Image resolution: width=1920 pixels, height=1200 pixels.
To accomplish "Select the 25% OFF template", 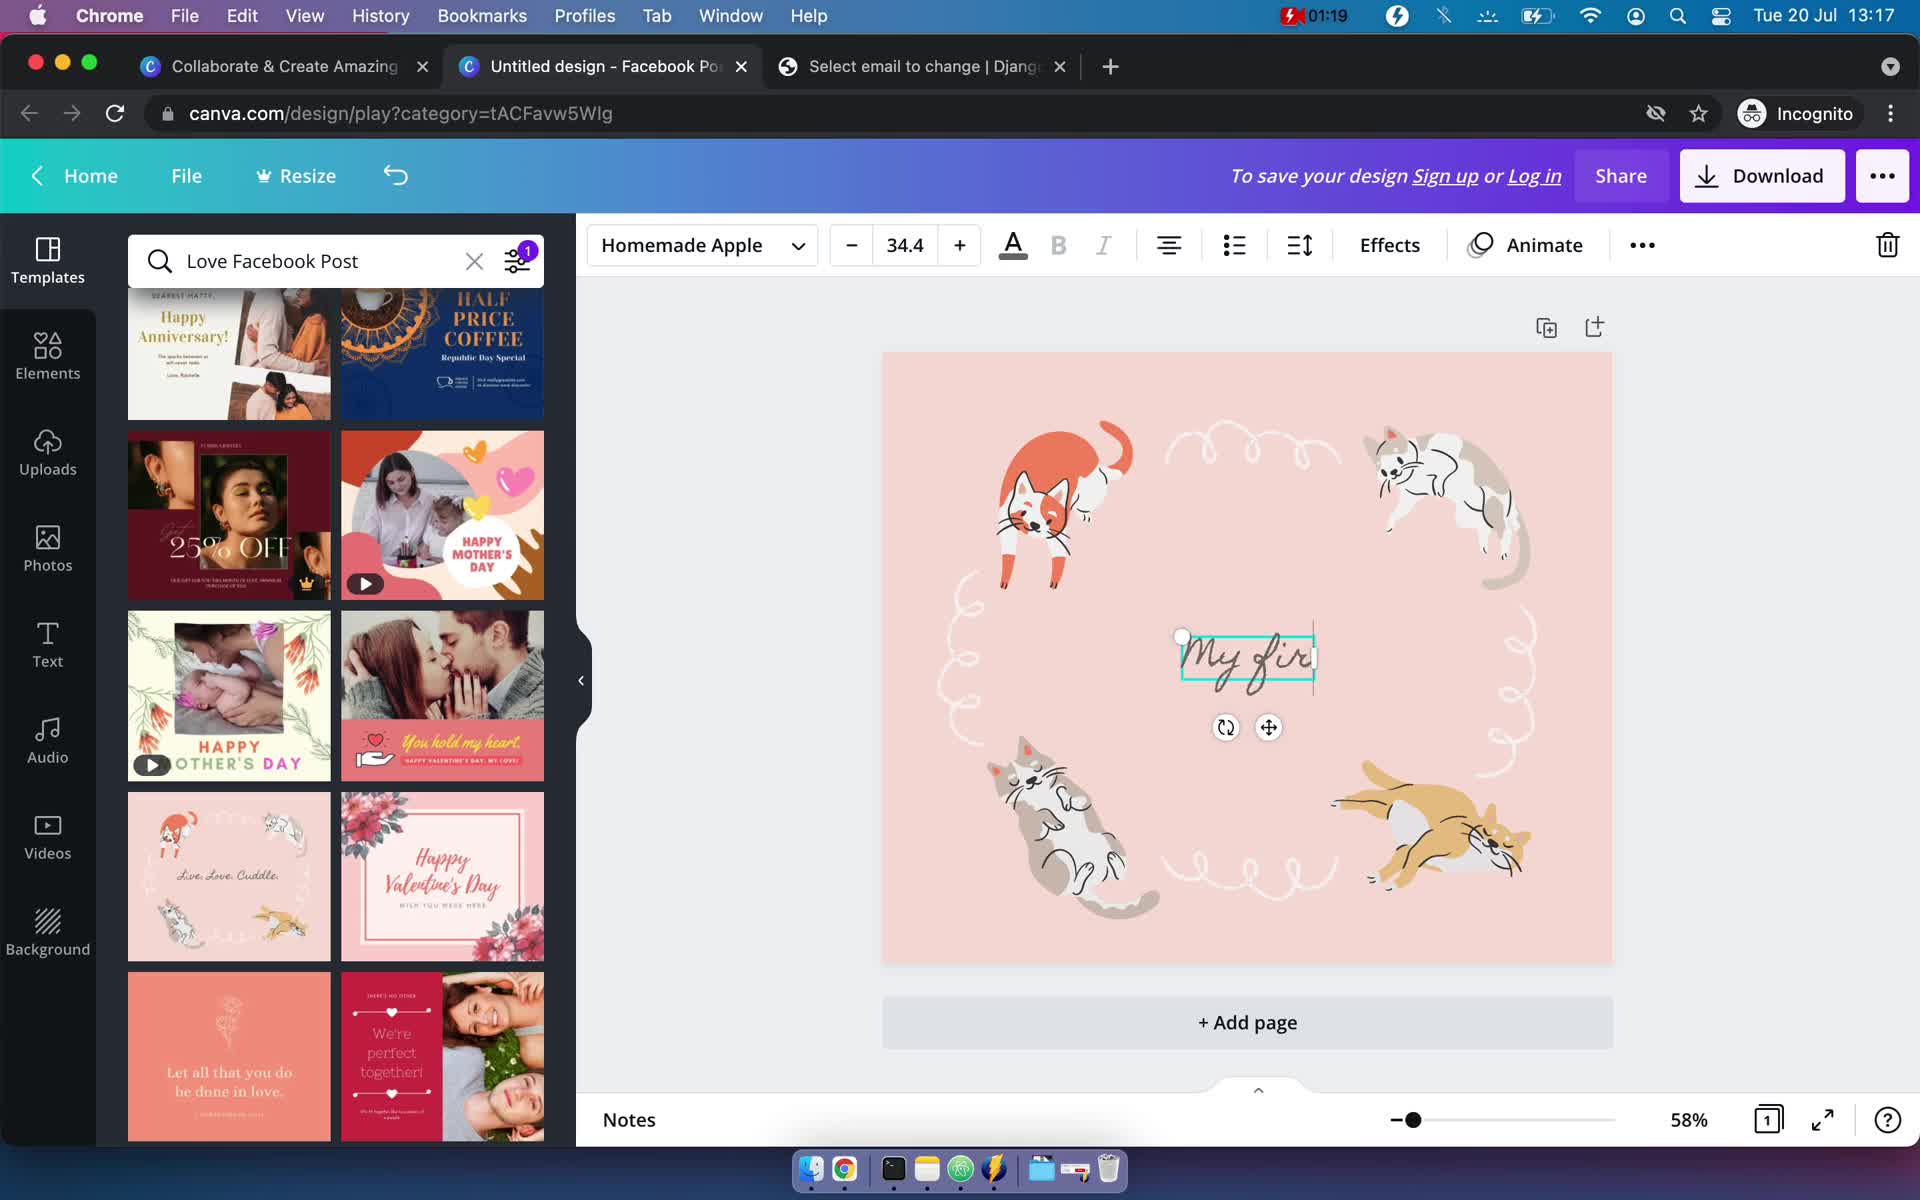I will (229, 515).
